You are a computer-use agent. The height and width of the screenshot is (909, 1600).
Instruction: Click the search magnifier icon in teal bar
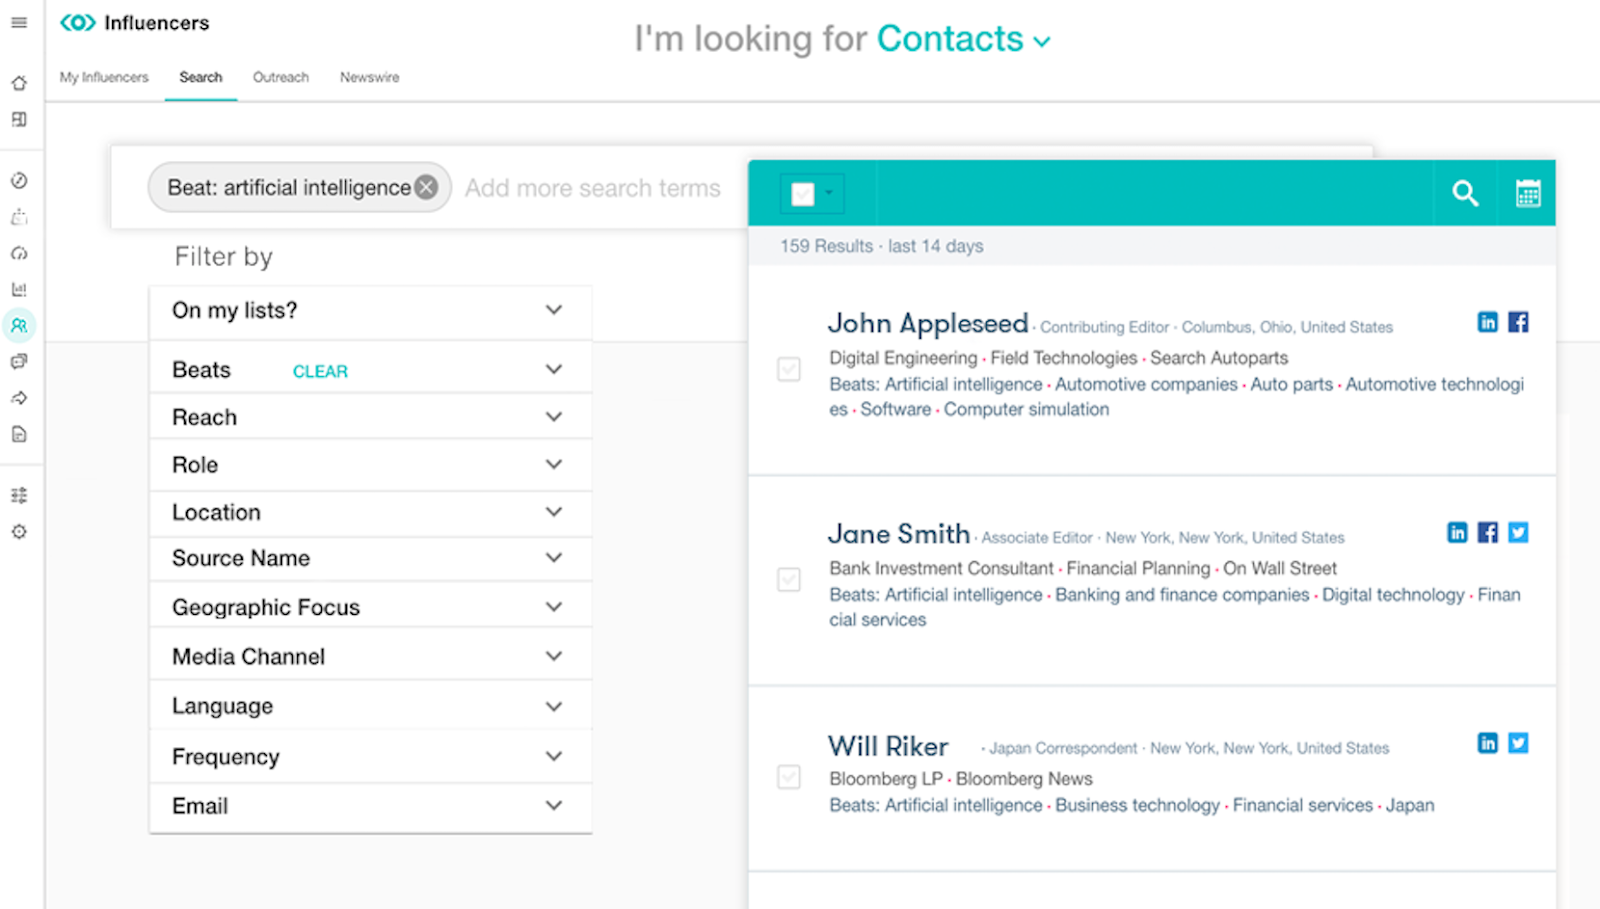(1465, 193)
